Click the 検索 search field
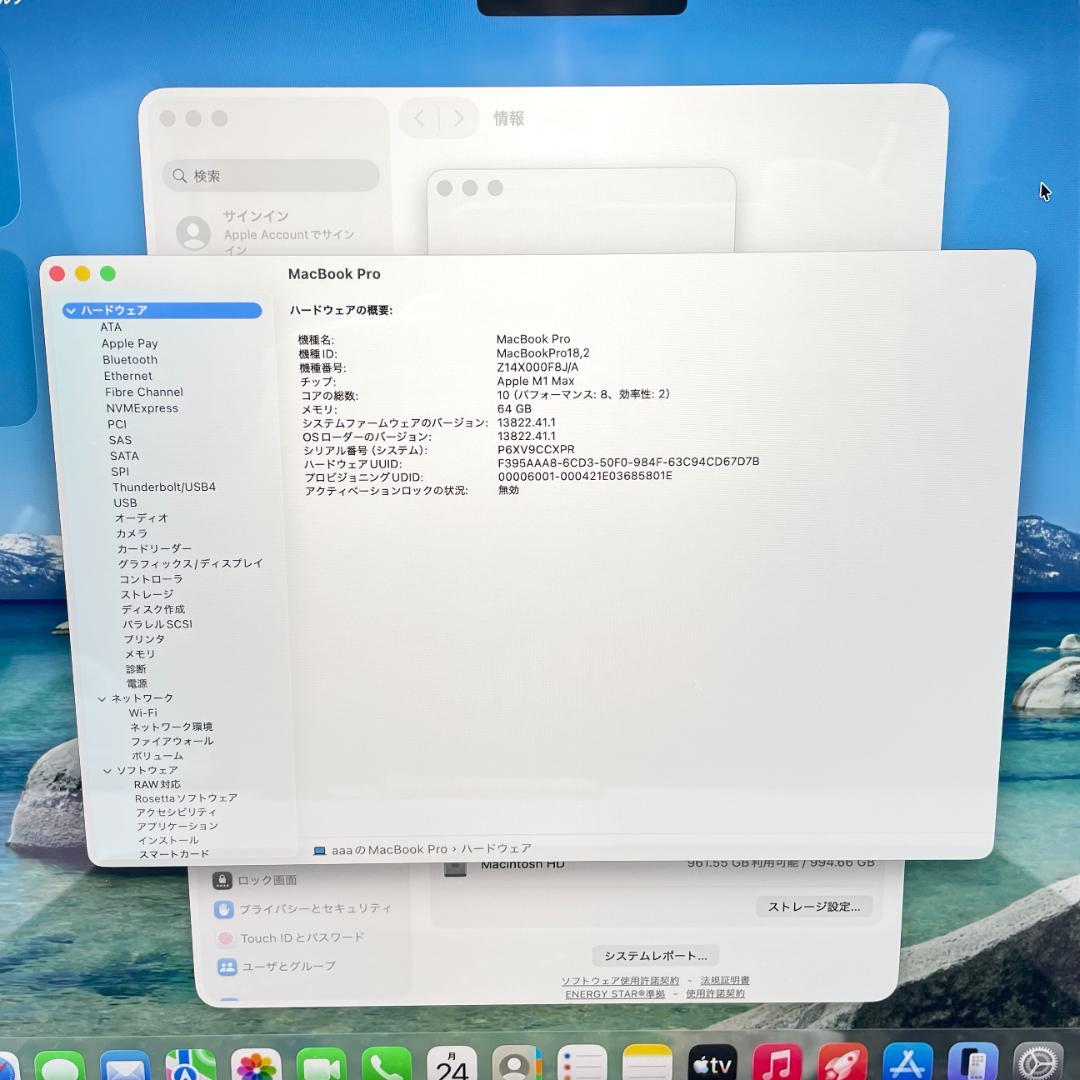The width and height of the screenshot is (1080, 1080). 270,175
